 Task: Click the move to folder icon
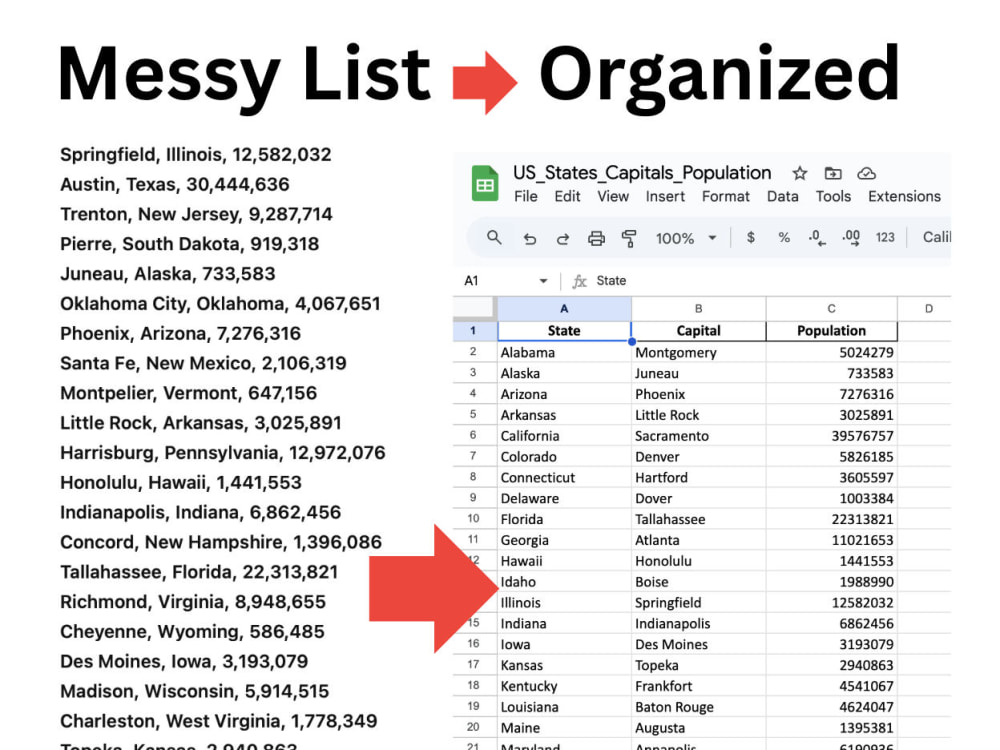tap(833, 173)
